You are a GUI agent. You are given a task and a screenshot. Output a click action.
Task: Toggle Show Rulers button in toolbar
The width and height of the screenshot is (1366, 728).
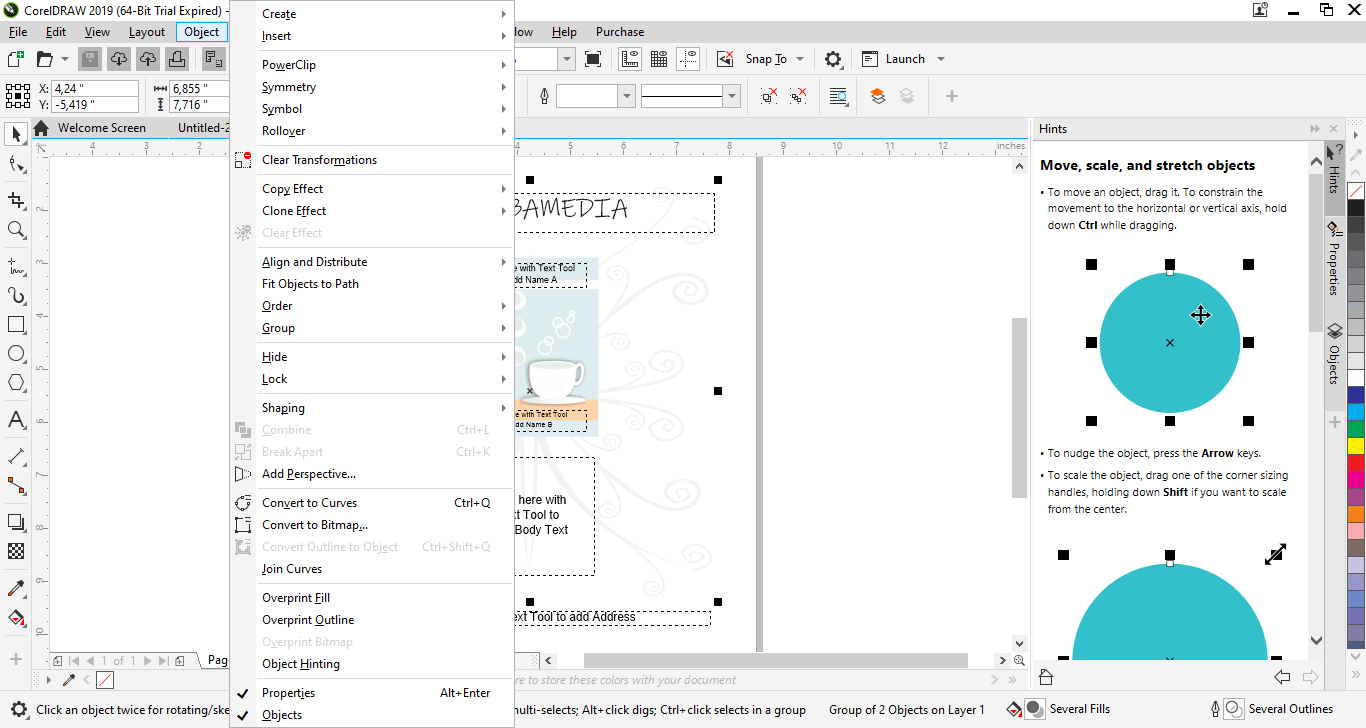click(630, 59)
